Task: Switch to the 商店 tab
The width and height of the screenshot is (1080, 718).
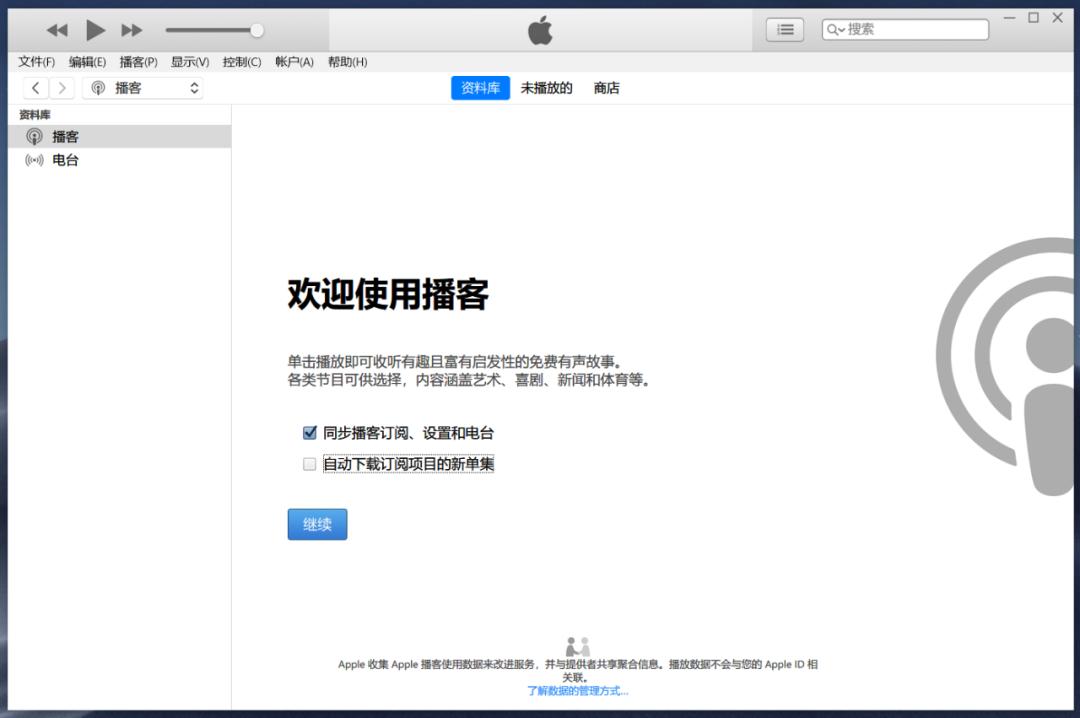Action: point(606,88)
